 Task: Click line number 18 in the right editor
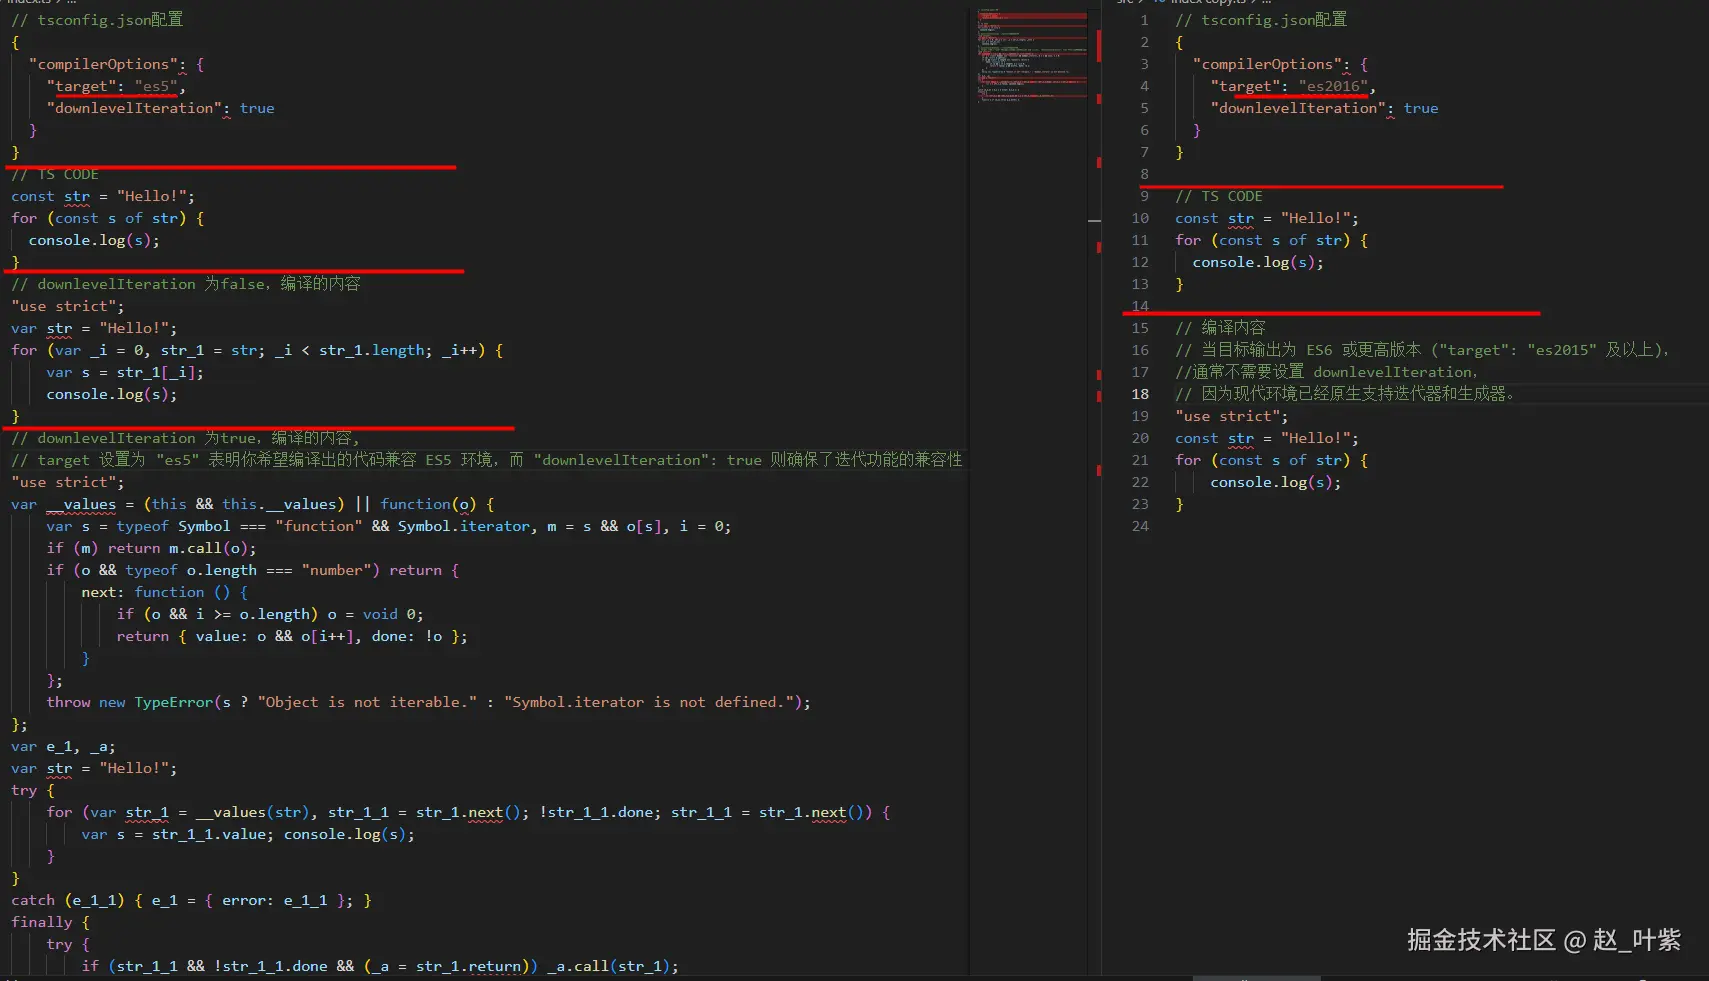(x=1140, y=394)
